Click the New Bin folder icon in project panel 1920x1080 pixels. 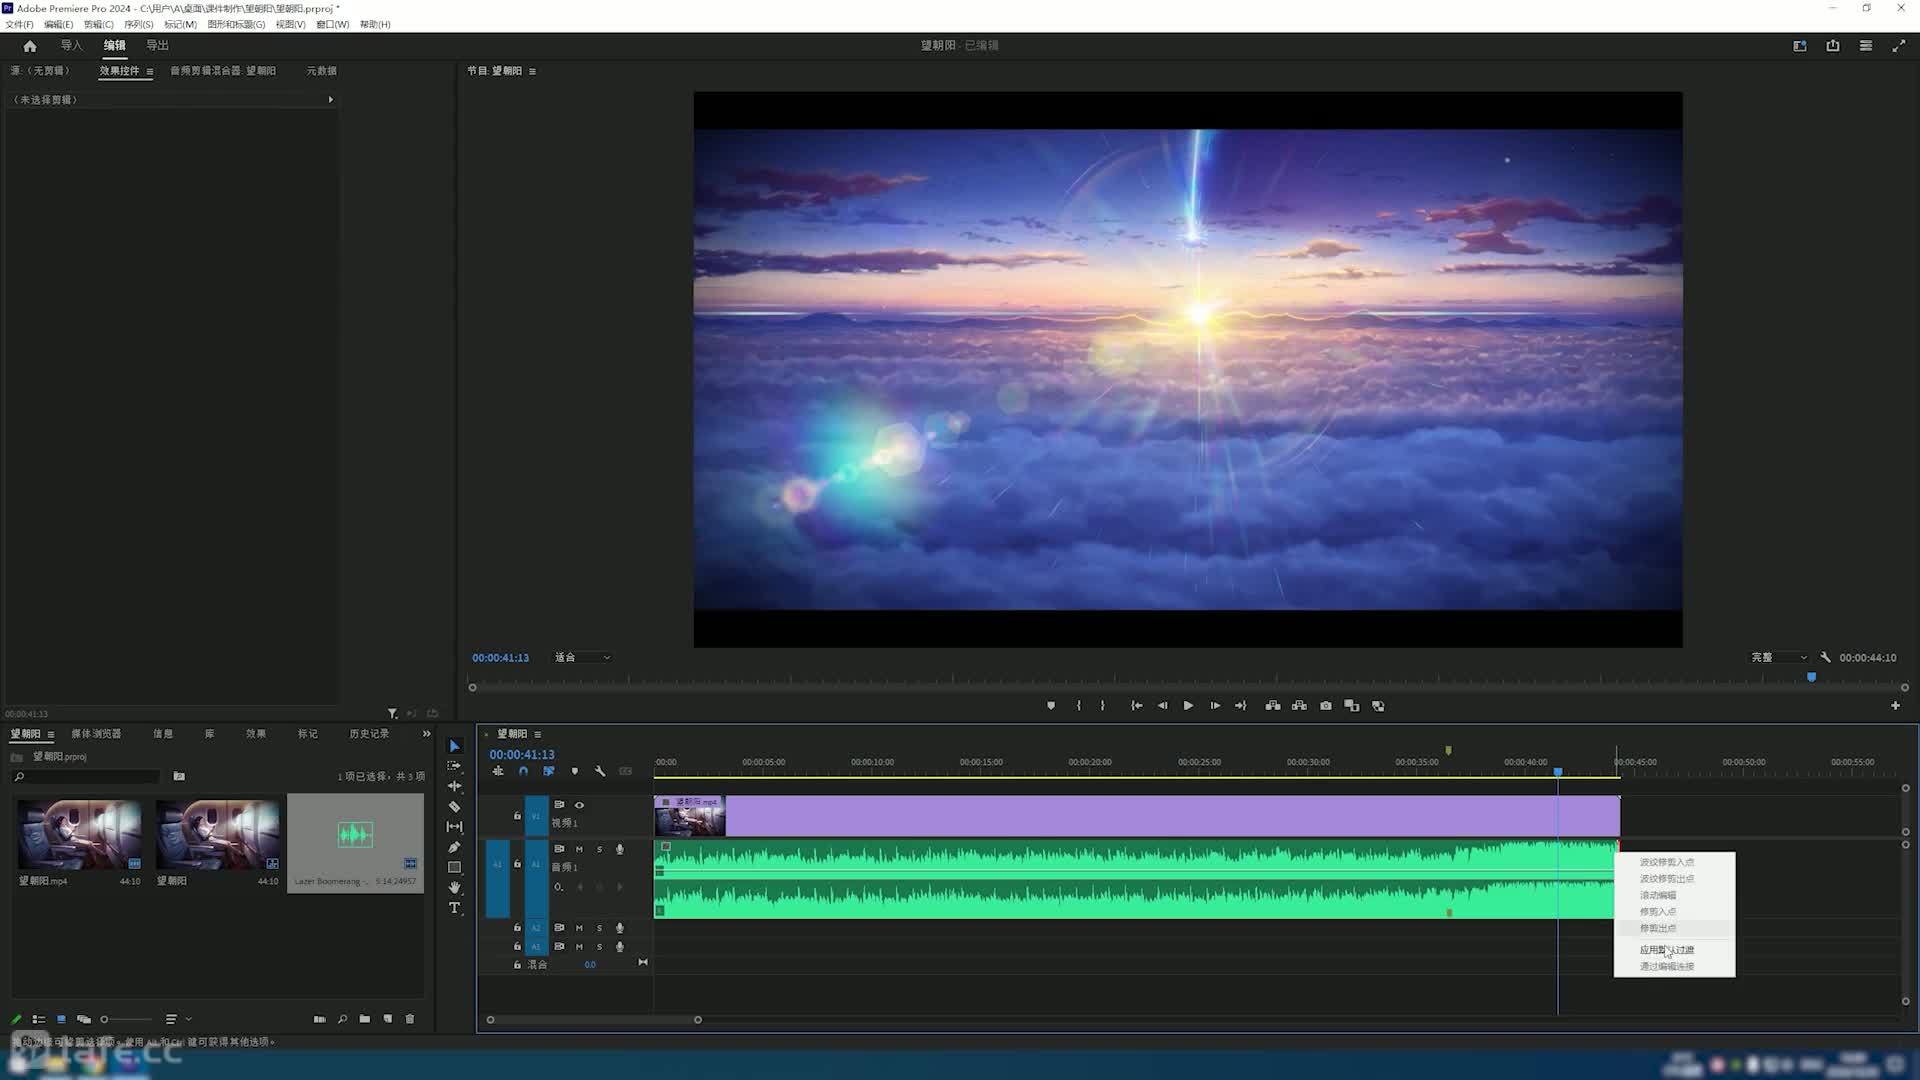point(365,1019)
